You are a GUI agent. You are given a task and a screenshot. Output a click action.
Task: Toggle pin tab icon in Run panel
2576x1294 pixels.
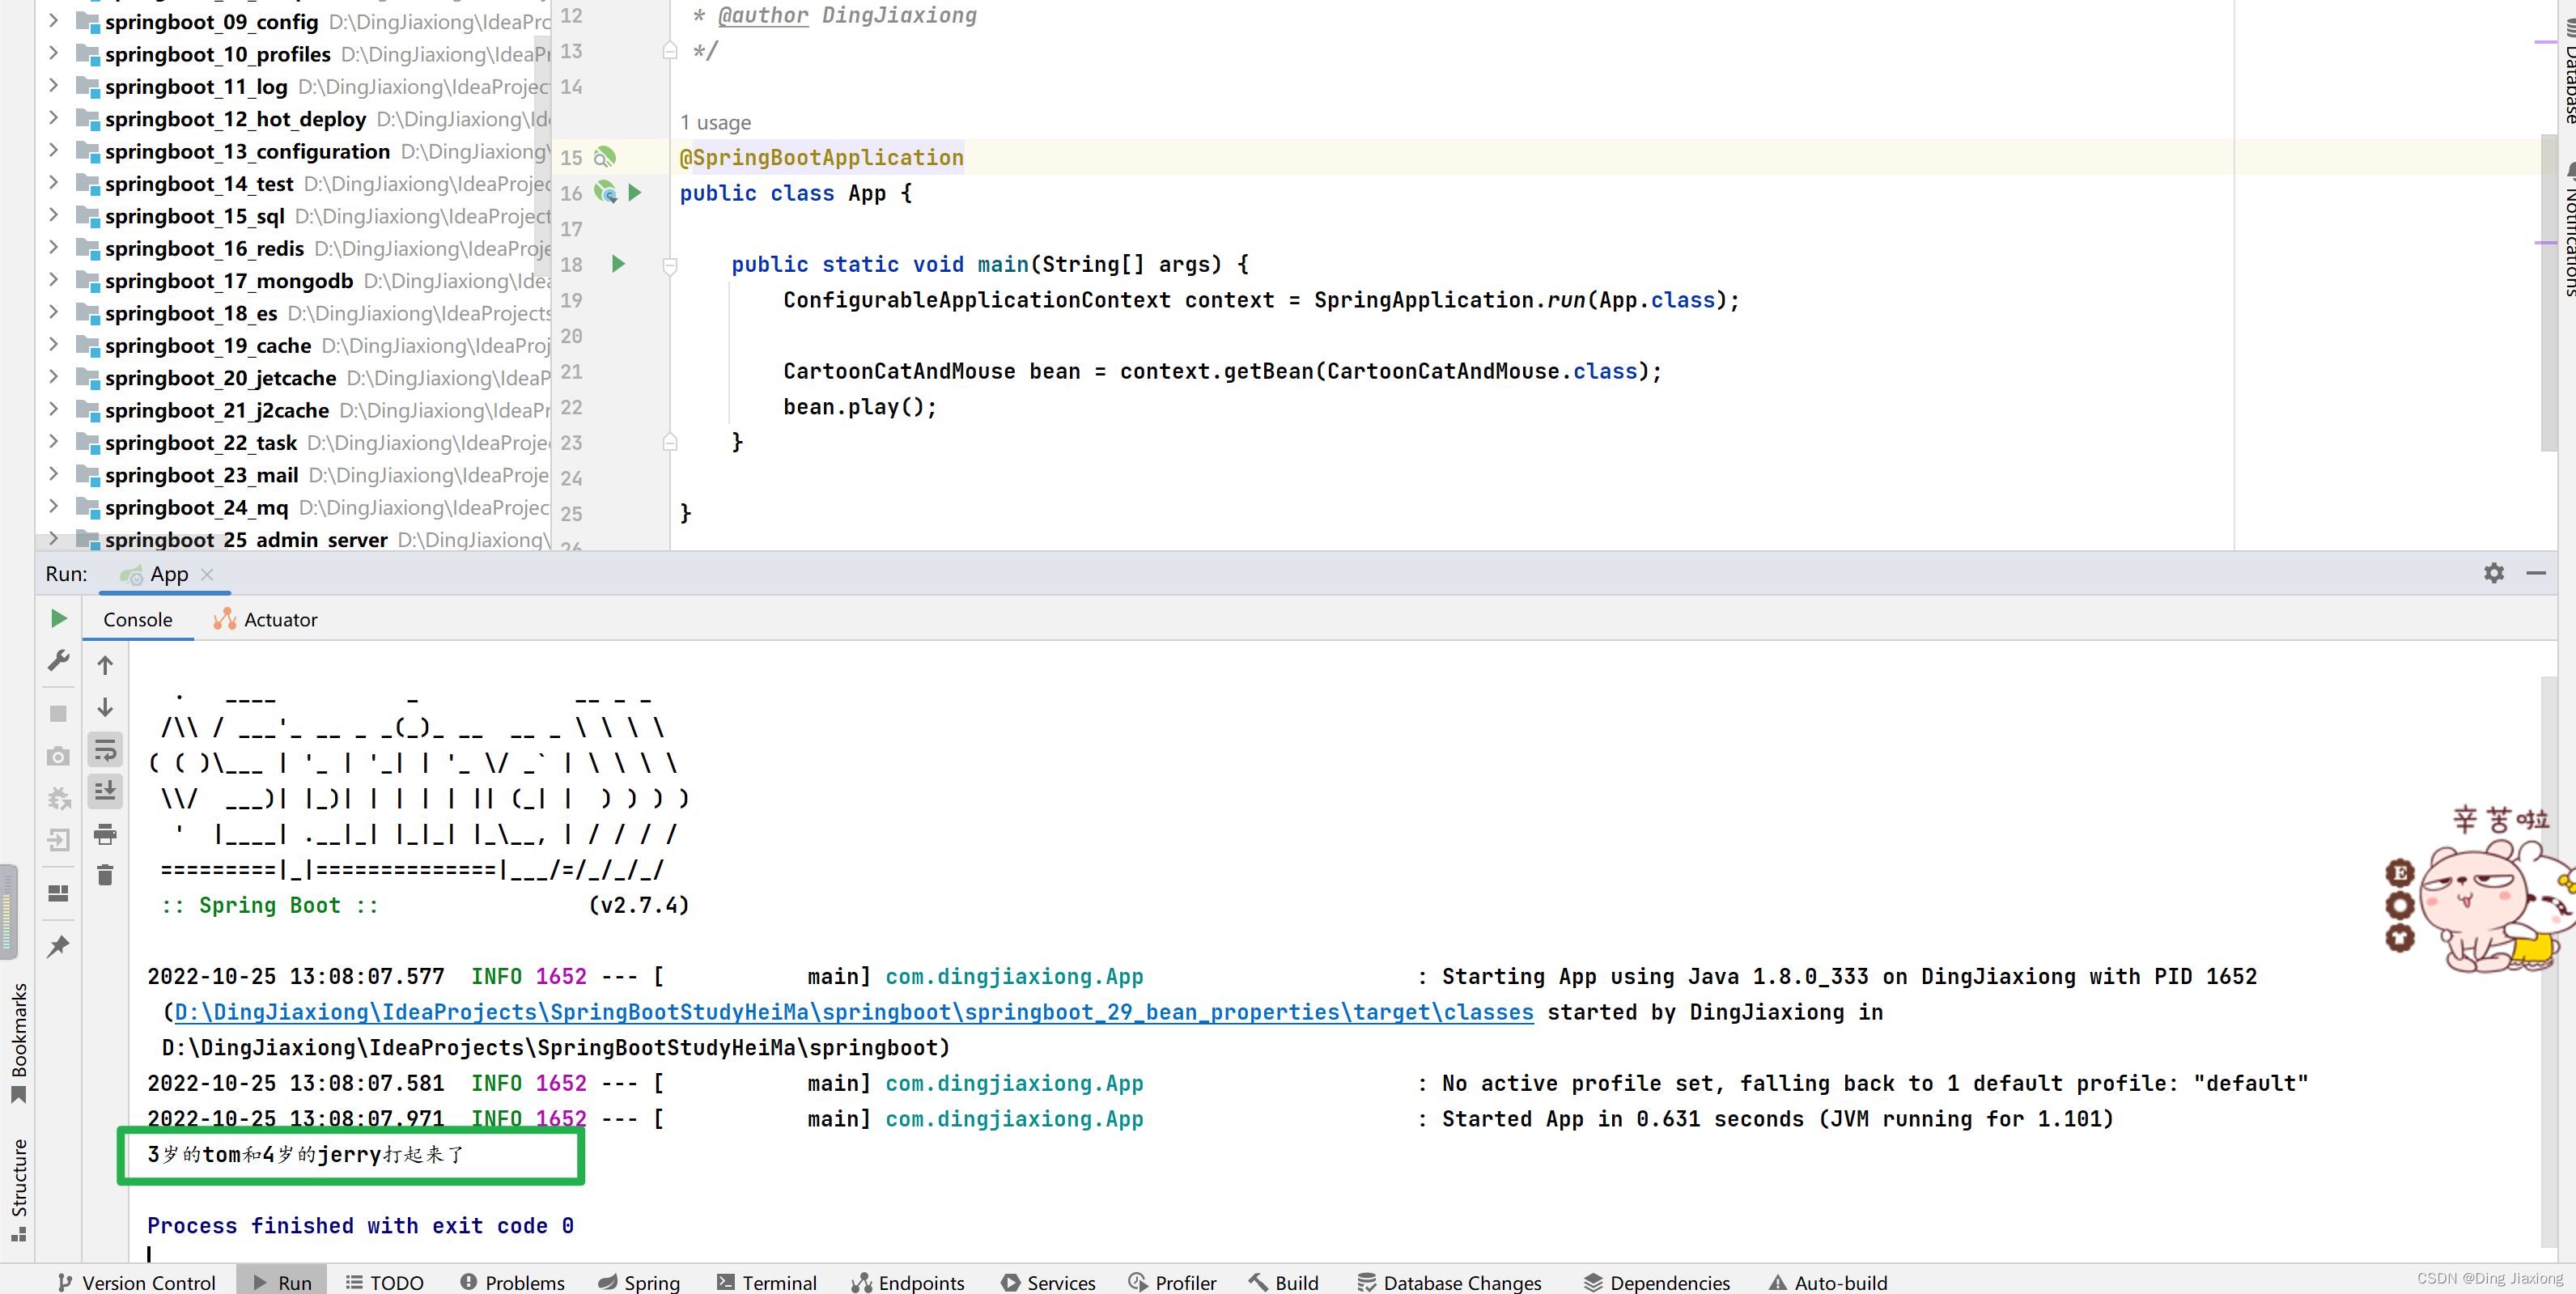click(x=59, y=946)
